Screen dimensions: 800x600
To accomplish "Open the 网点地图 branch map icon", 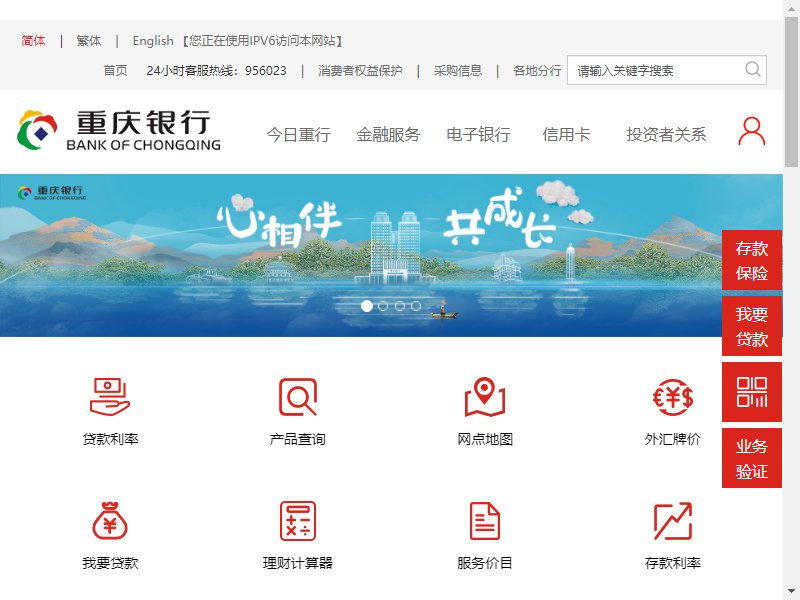I will point(485,397).
